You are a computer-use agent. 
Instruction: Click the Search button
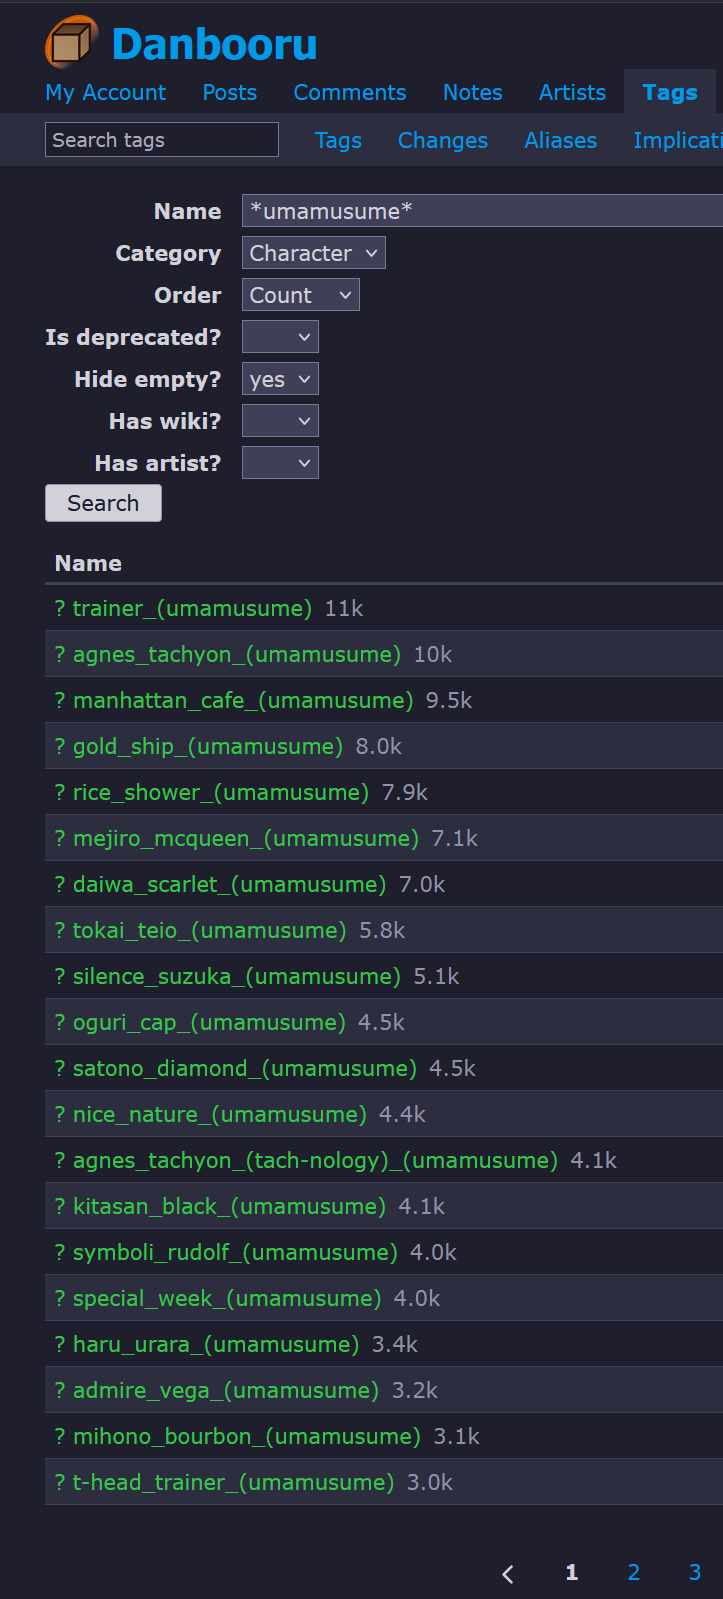pos(103,503)
